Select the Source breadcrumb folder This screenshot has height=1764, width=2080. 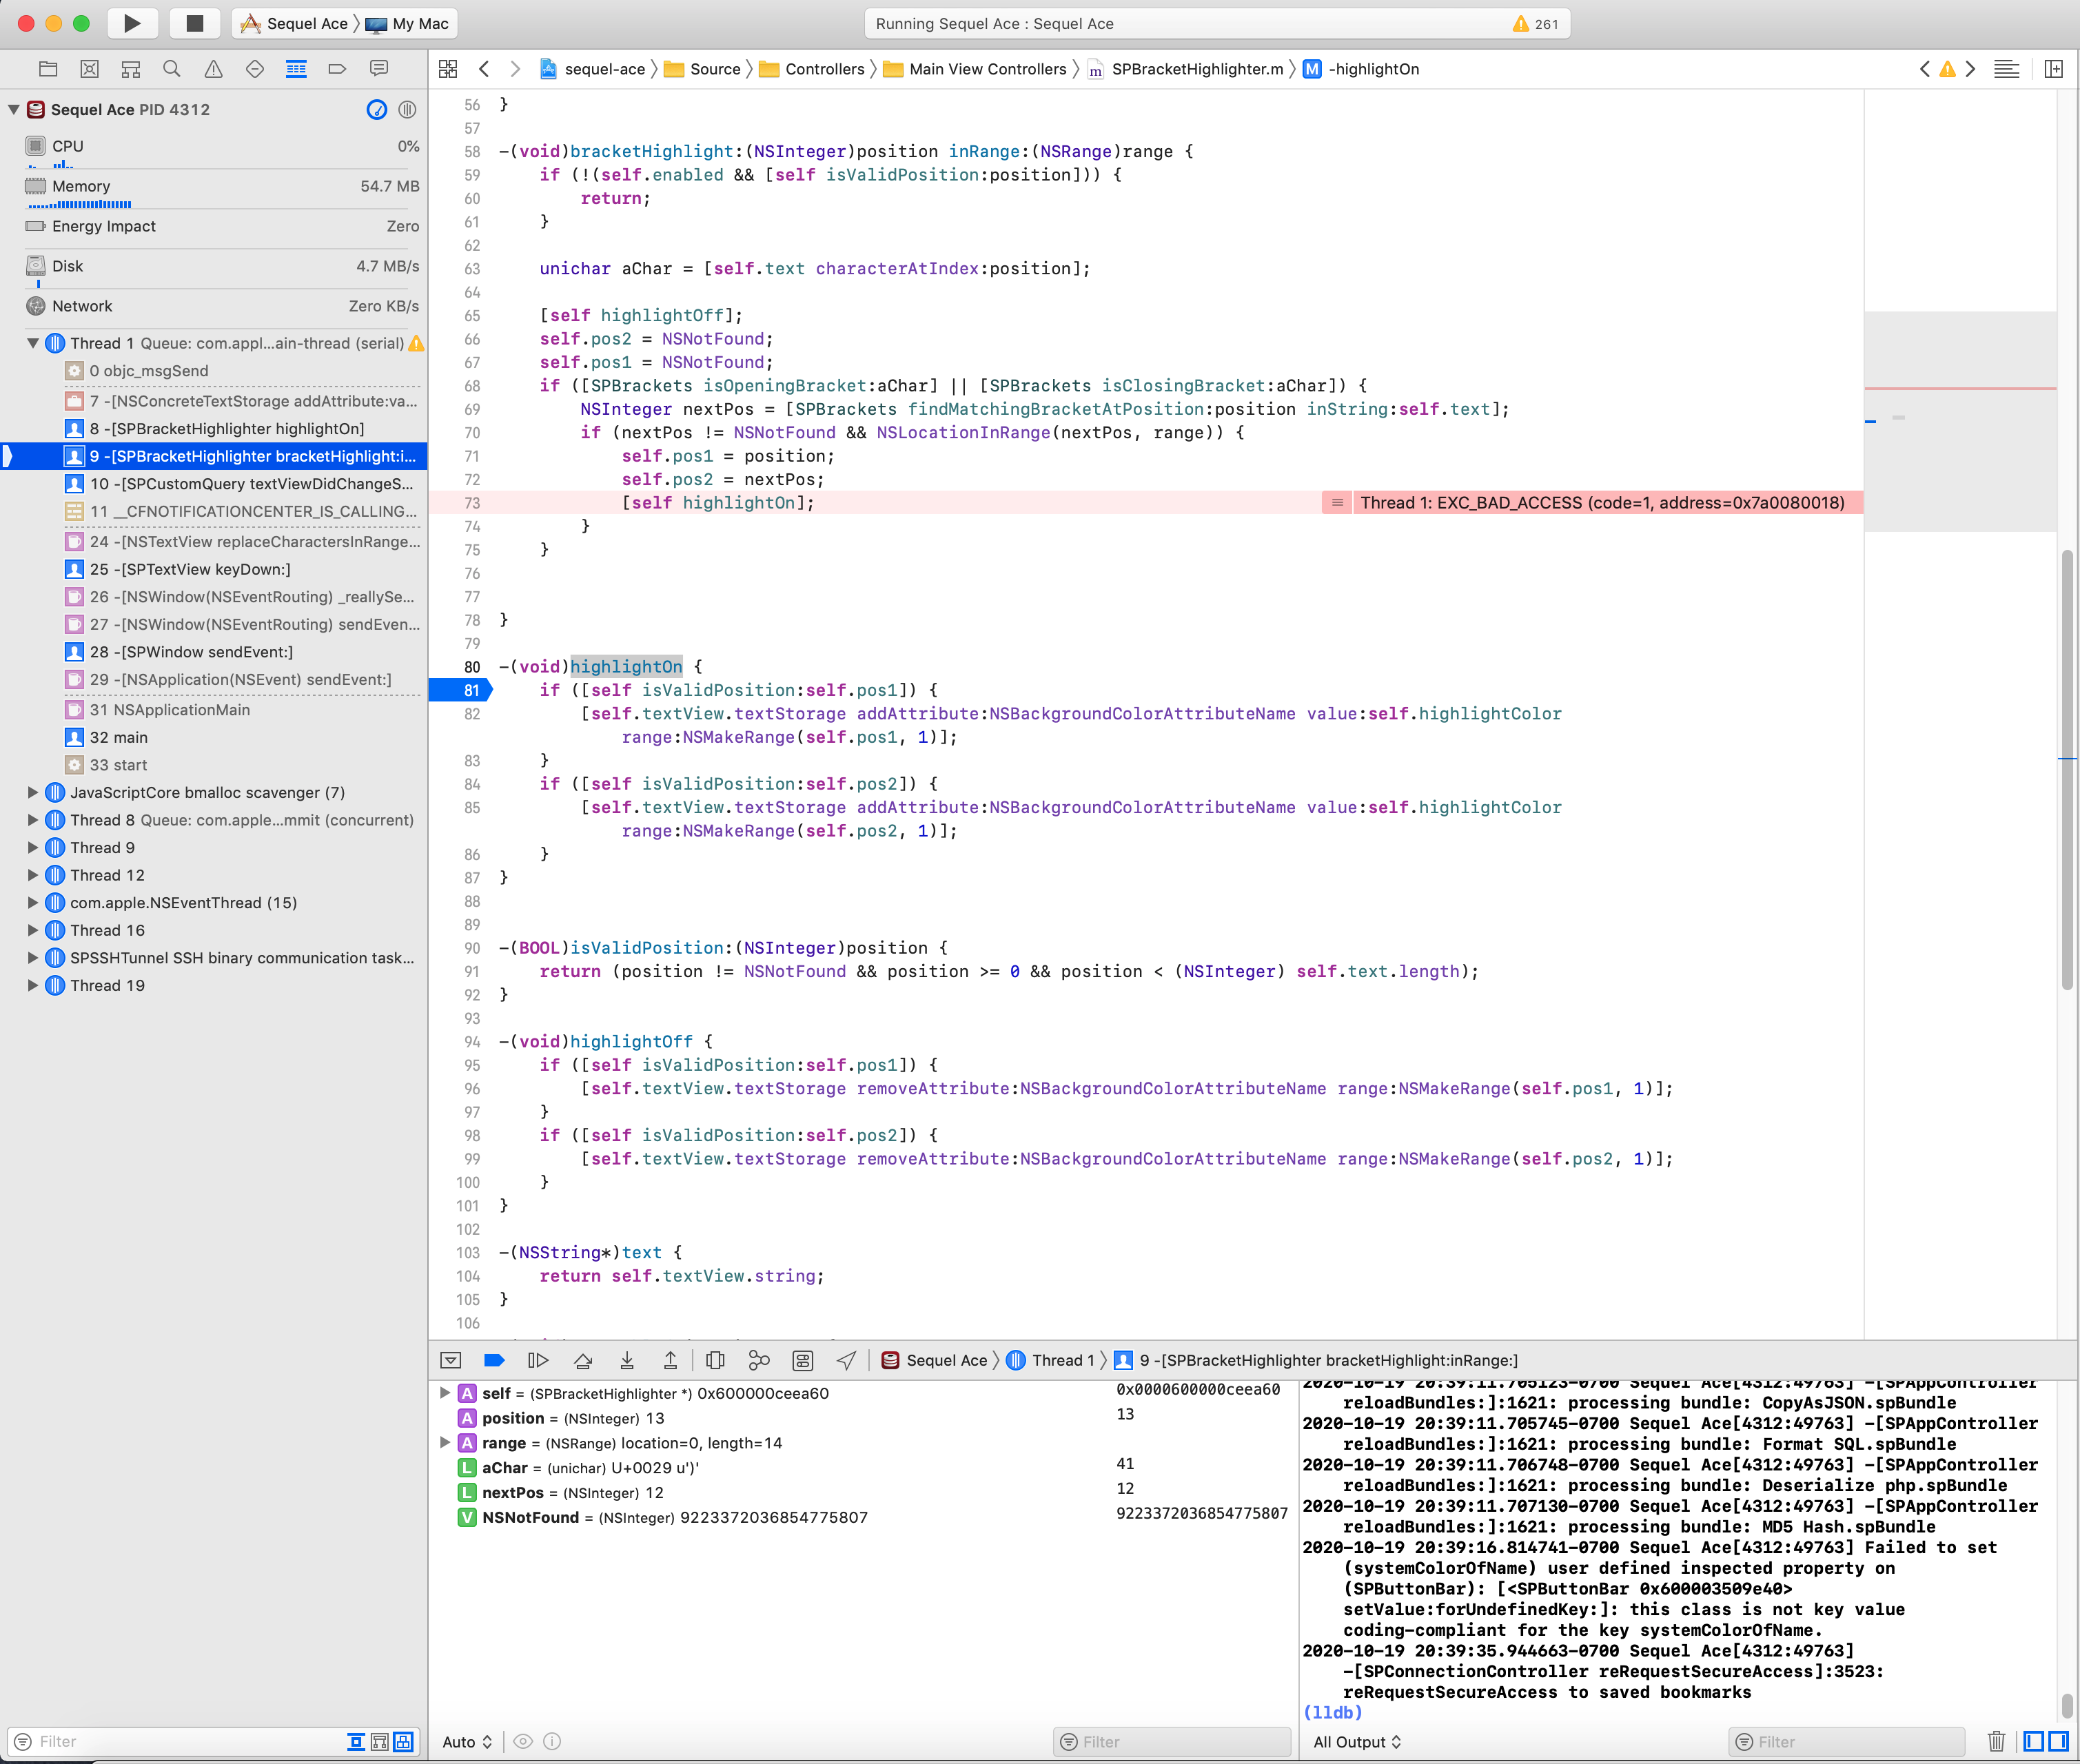[703, 69]
